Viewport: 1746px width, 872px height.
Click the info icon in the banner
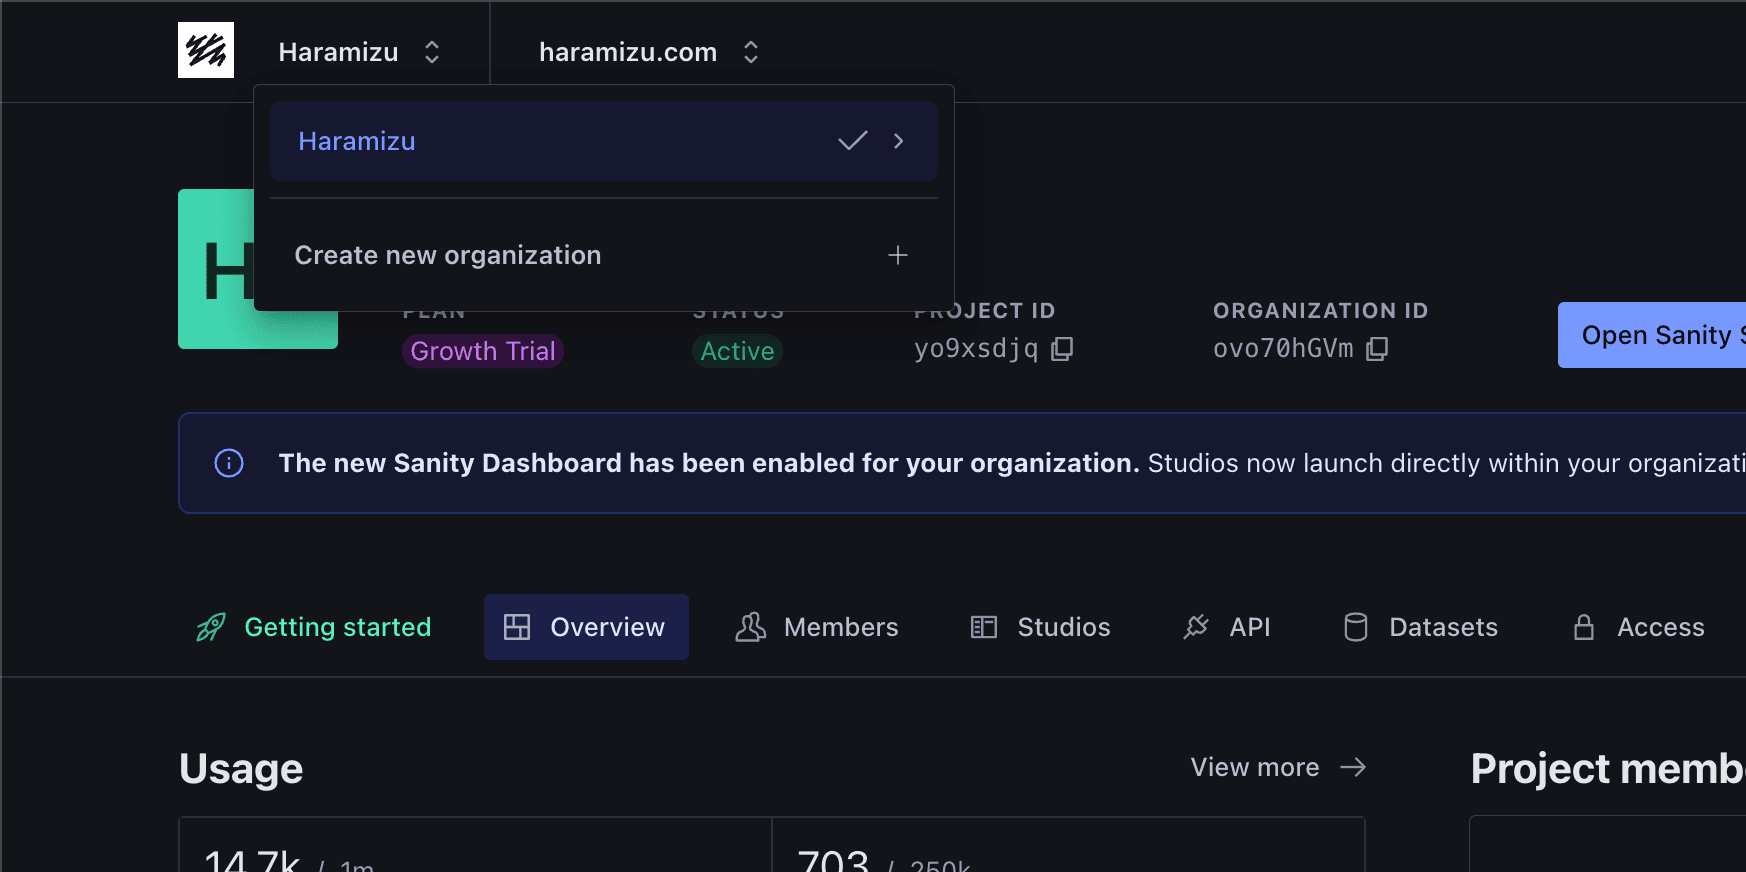(229, 463)
